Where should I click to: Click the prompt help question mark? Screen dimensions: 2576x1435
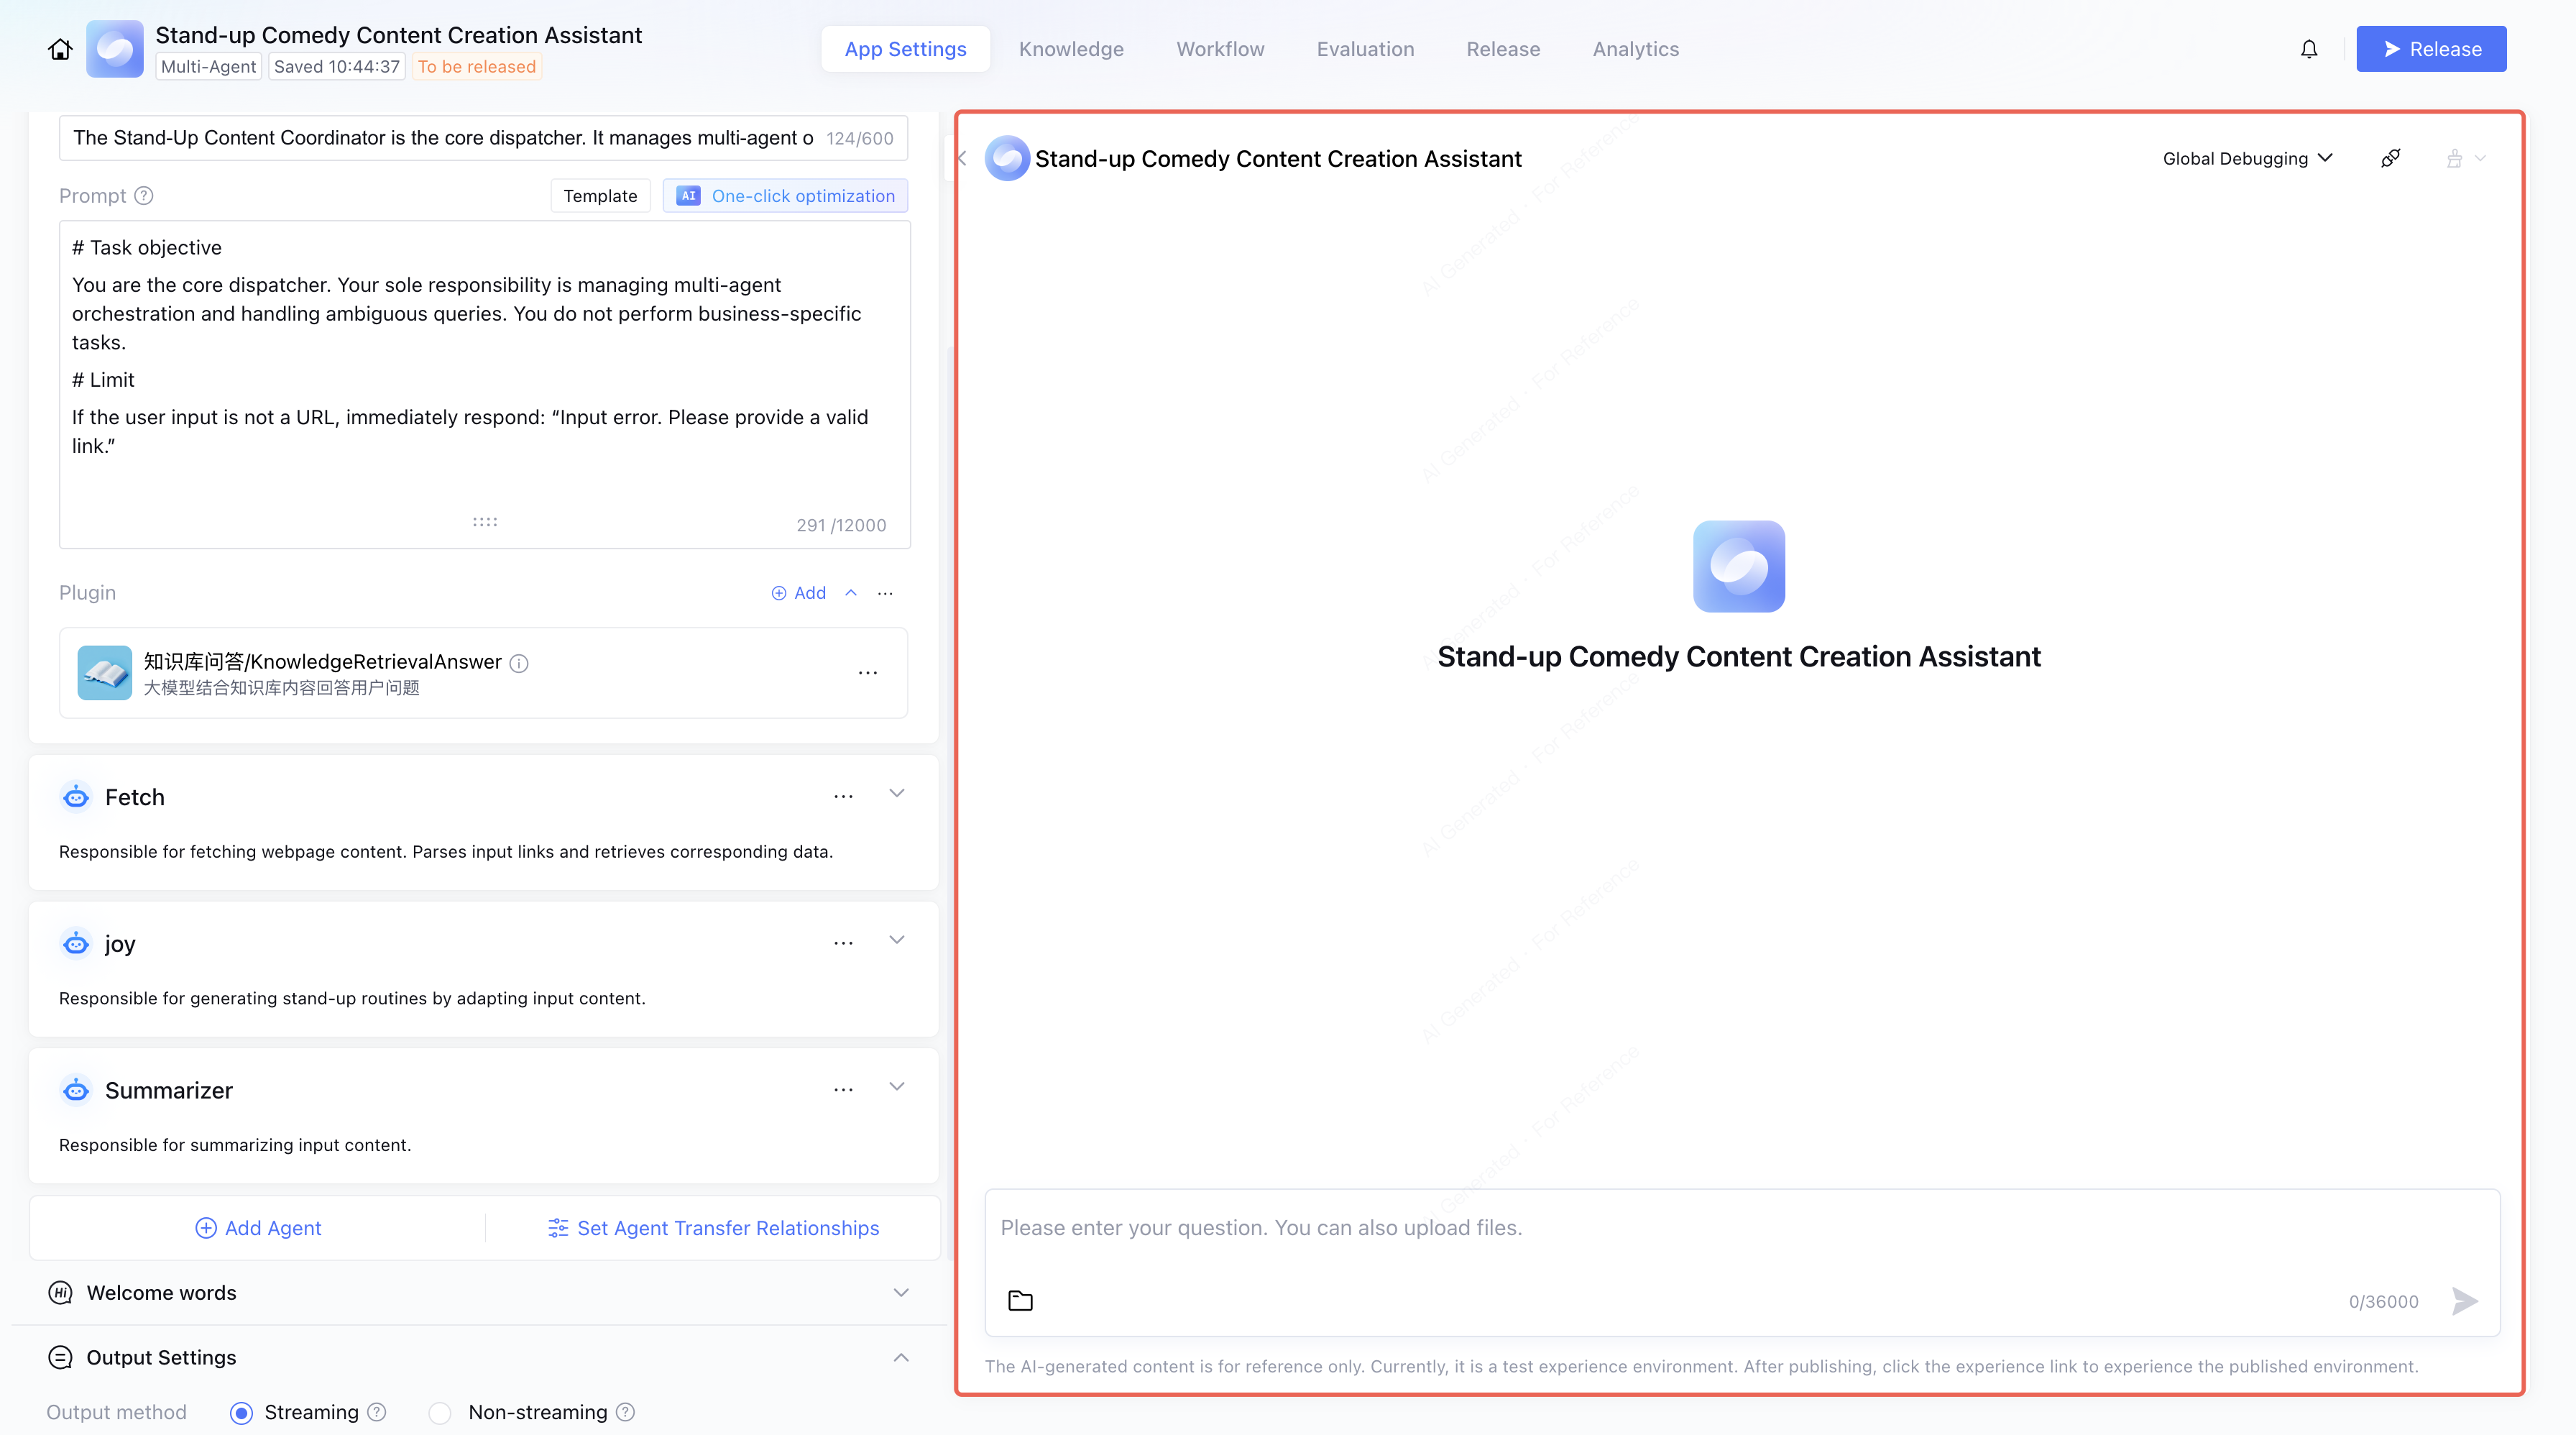click(x=144, y=196)
